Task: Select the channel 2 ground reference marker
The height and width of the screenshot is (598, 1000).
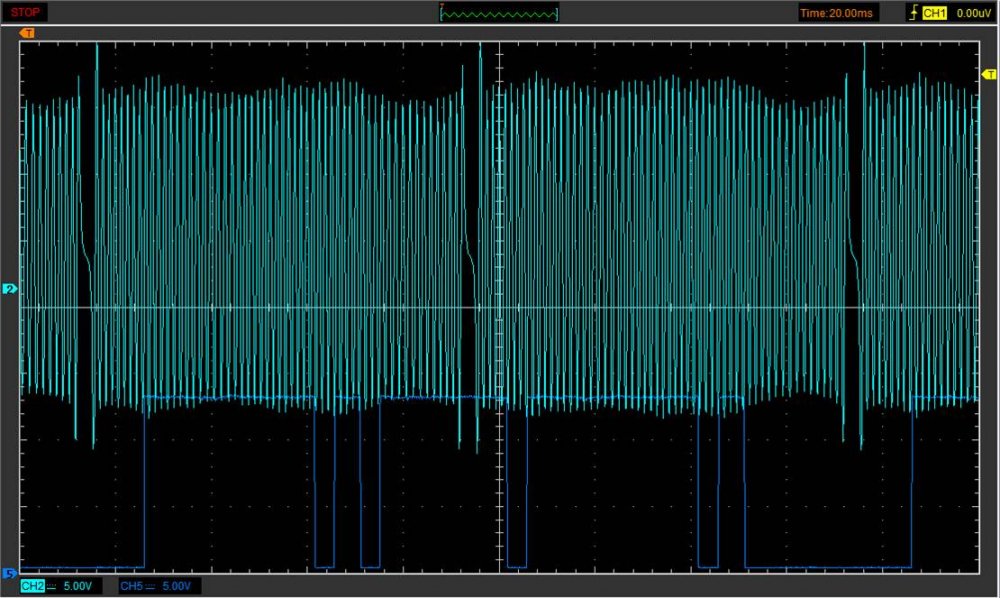Action: click(10, 289)
